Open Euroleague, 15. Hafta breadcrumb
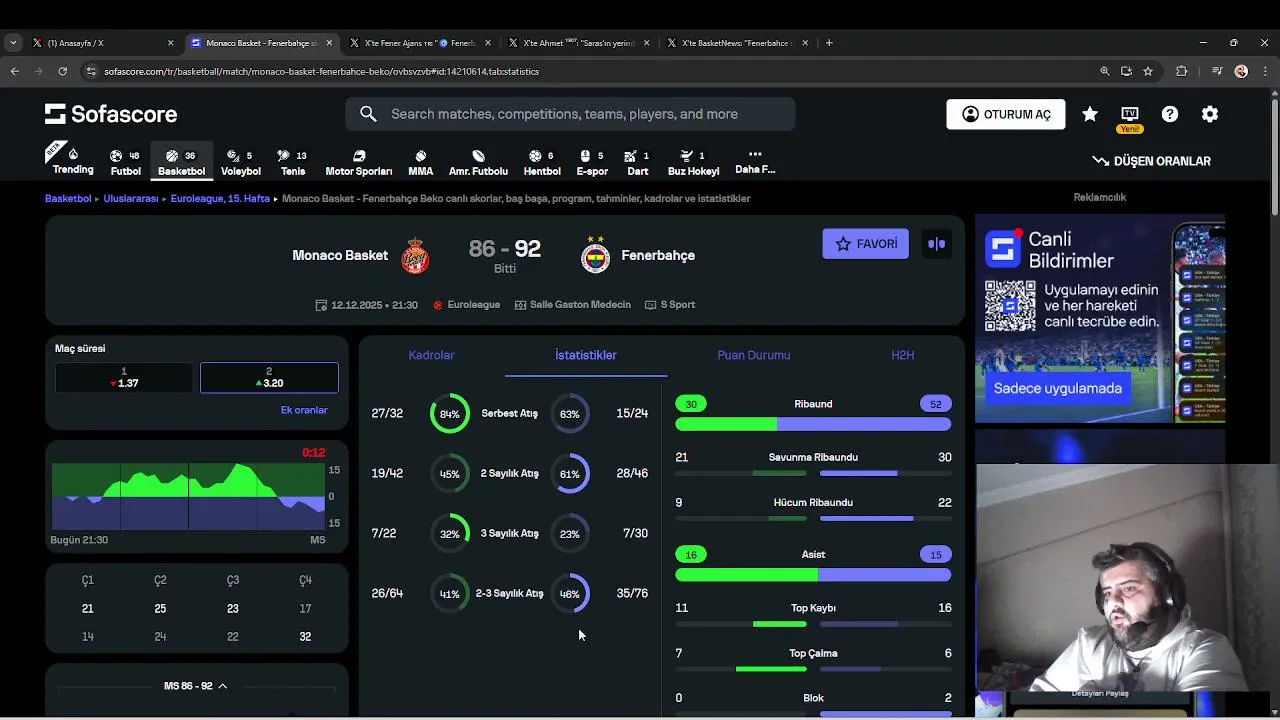 (x=220, y=199)
